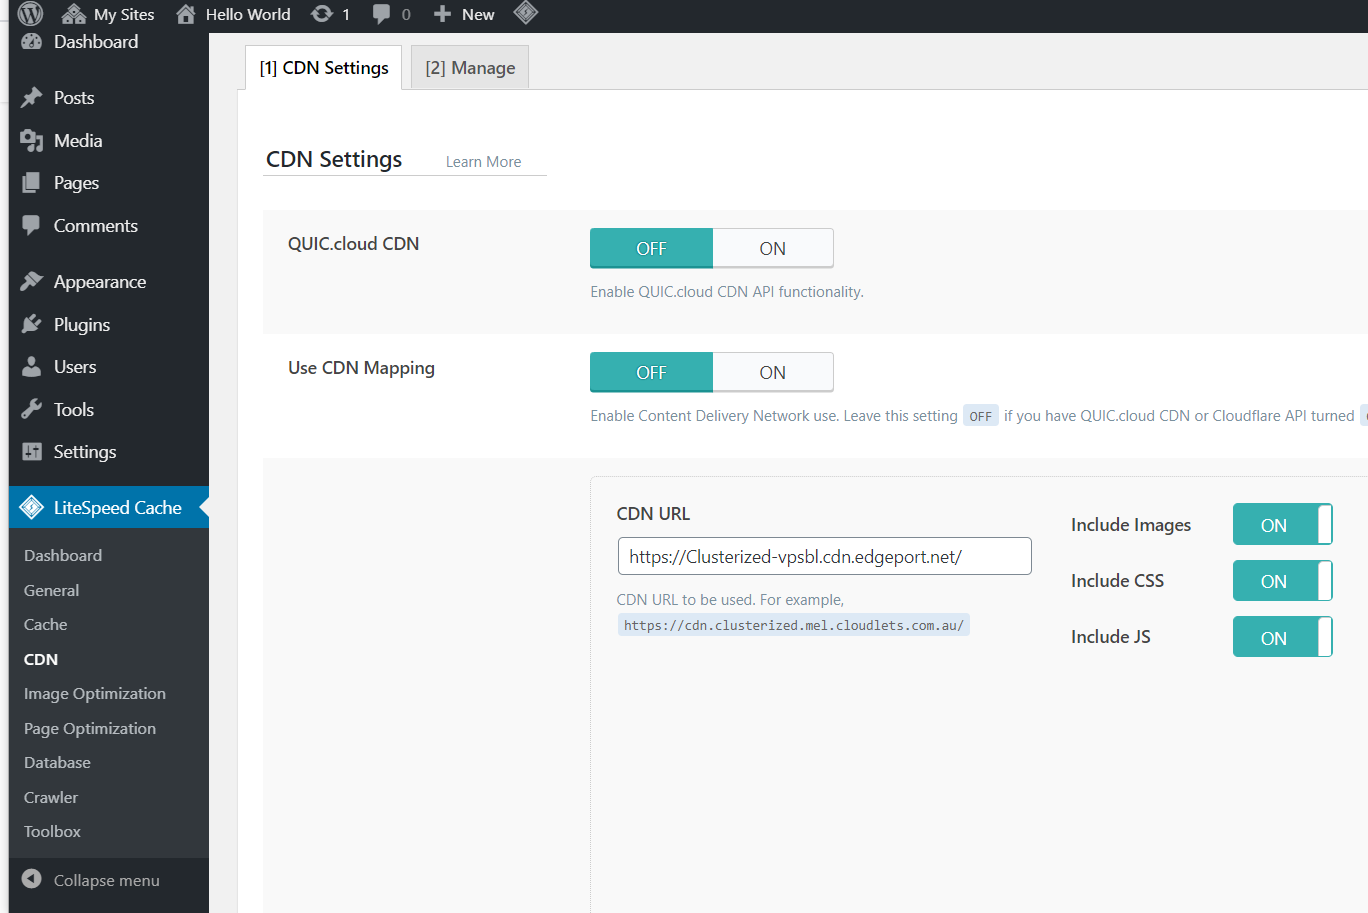The image size is (1368, 913).
Task: Switch to the [1] CDN Settings tab
Action: coord(324,68)
